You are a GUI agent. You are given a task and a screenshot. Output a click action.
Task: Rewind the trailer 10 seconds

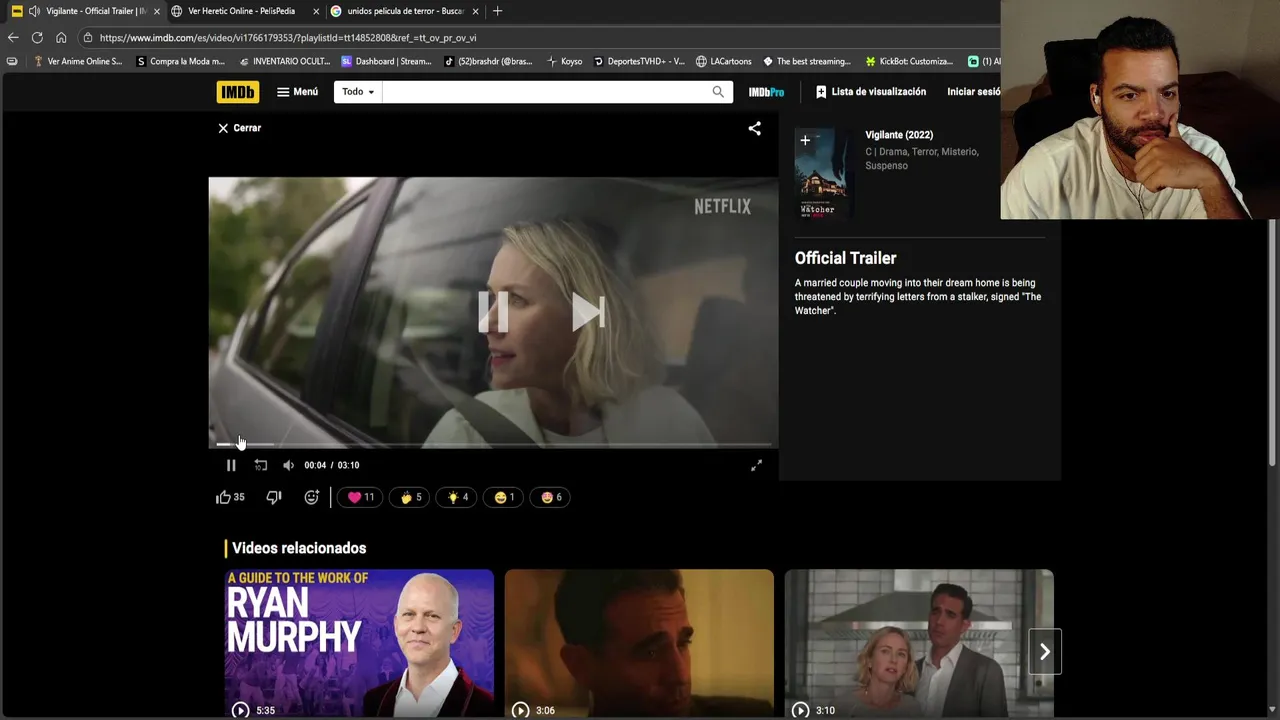[x=260, y=465]
